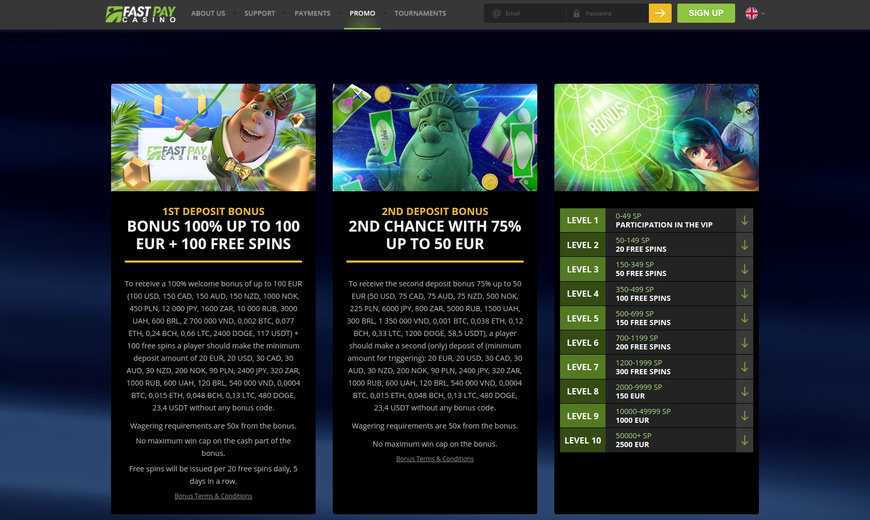The height and width of the screenshot is (520, 870).
Task: Open Bonus Terms & Conditions under 2nd deposit
Action: (x=434, y=459)
